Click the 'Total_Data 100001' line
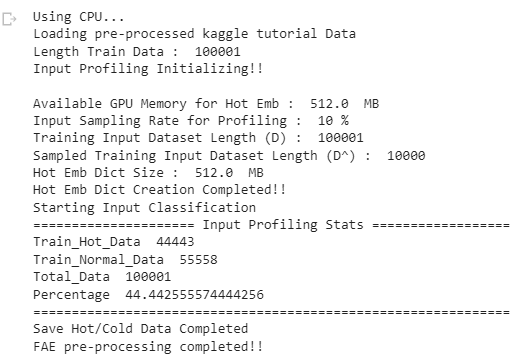 (102, 277)
